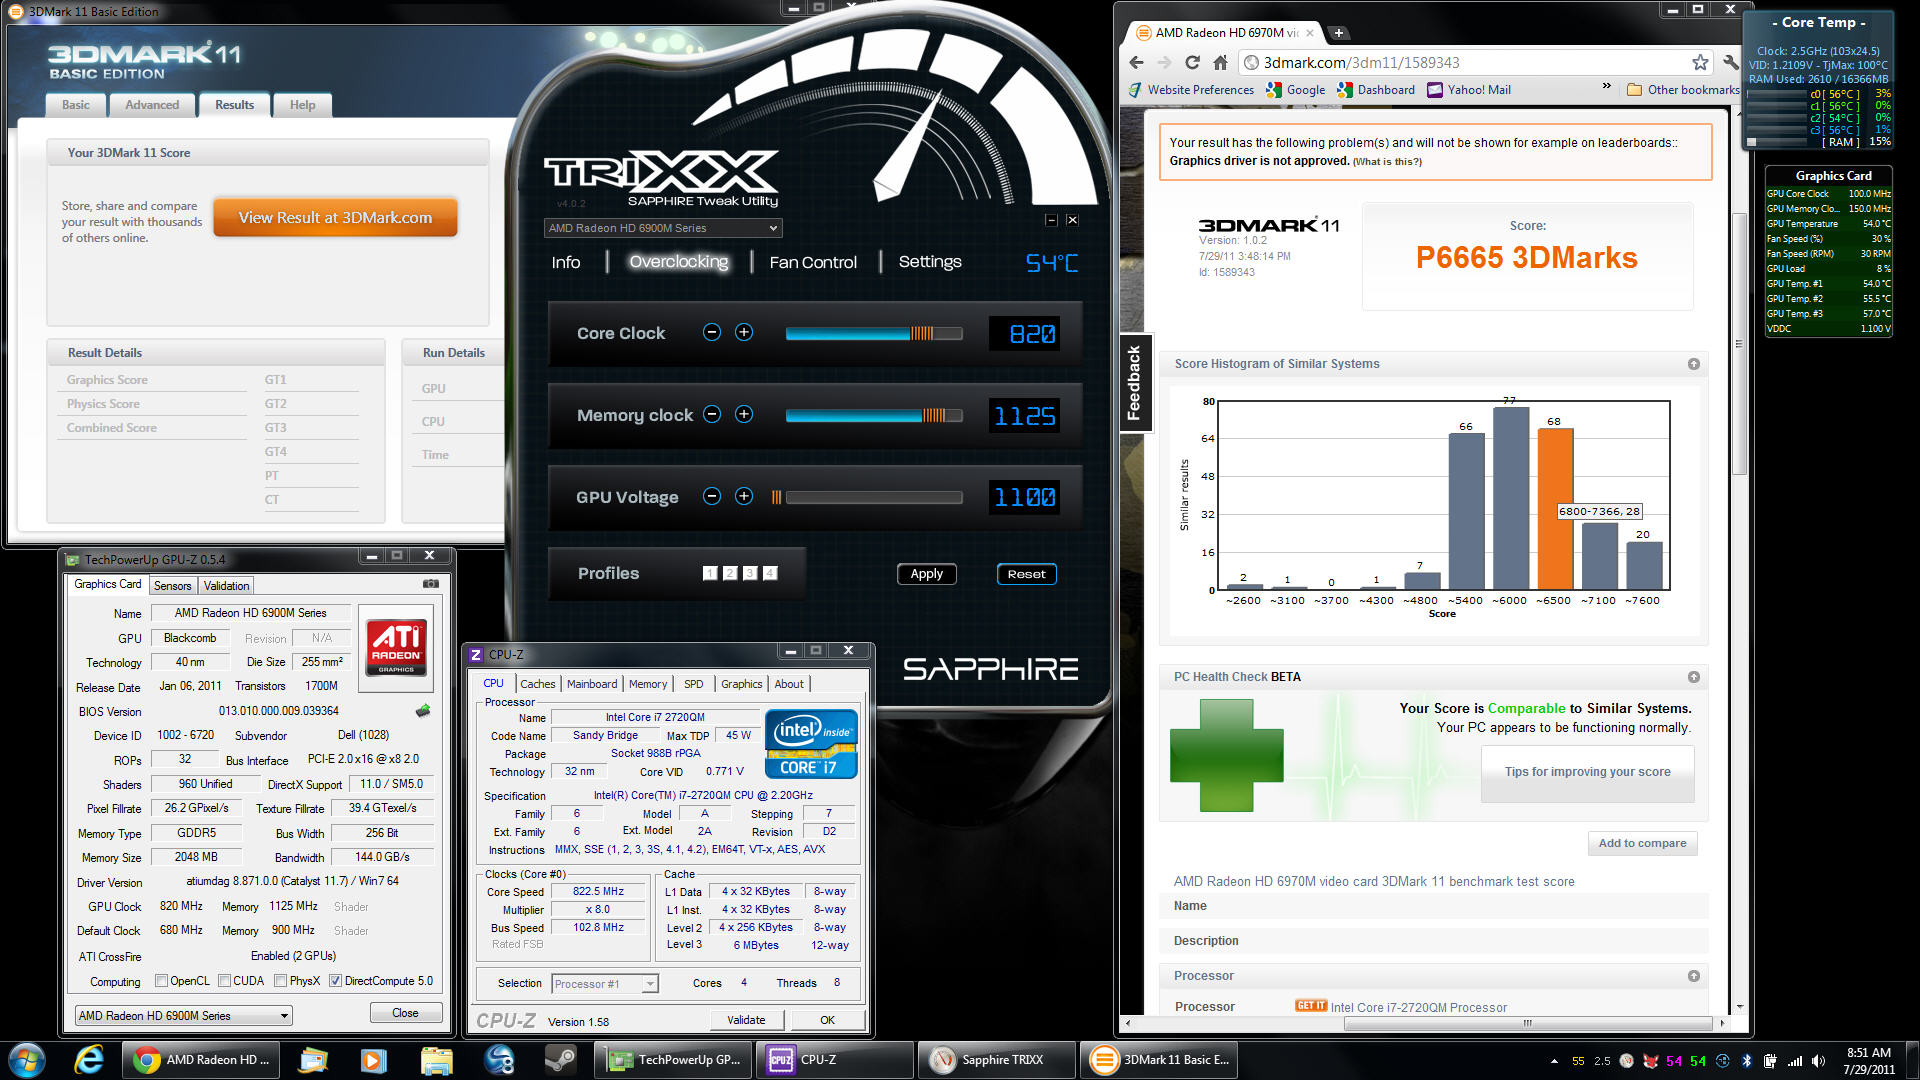
Task: Open Settings tab in TRIXX
Action: [930, 262]
